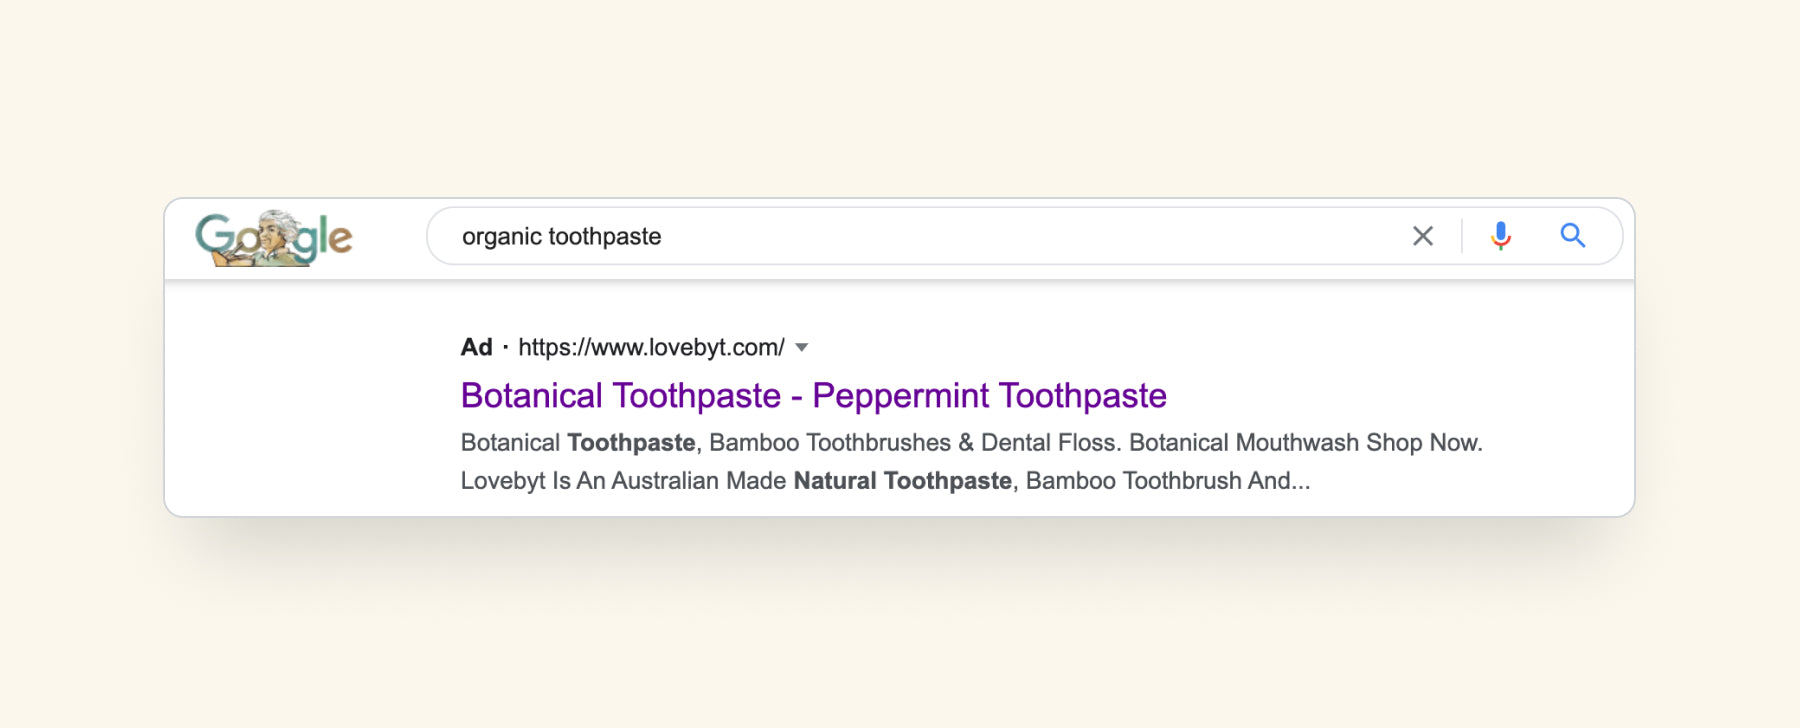
Task: Clear the search query with the X icon
Action: (1422, 236)
